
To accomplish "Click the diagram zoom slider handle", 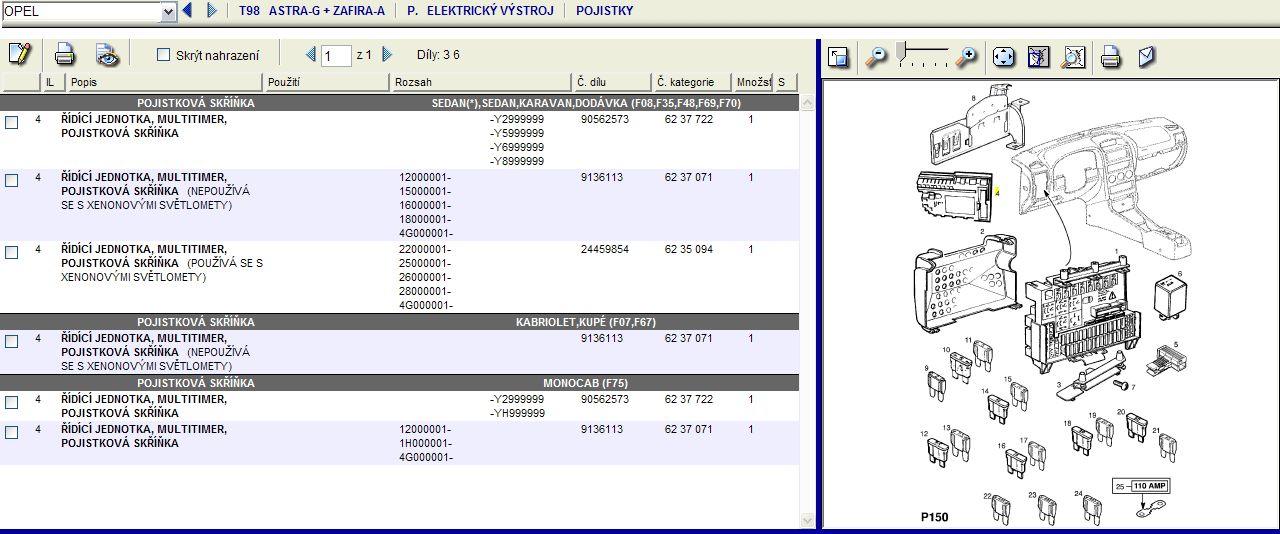I will point(902,49).
